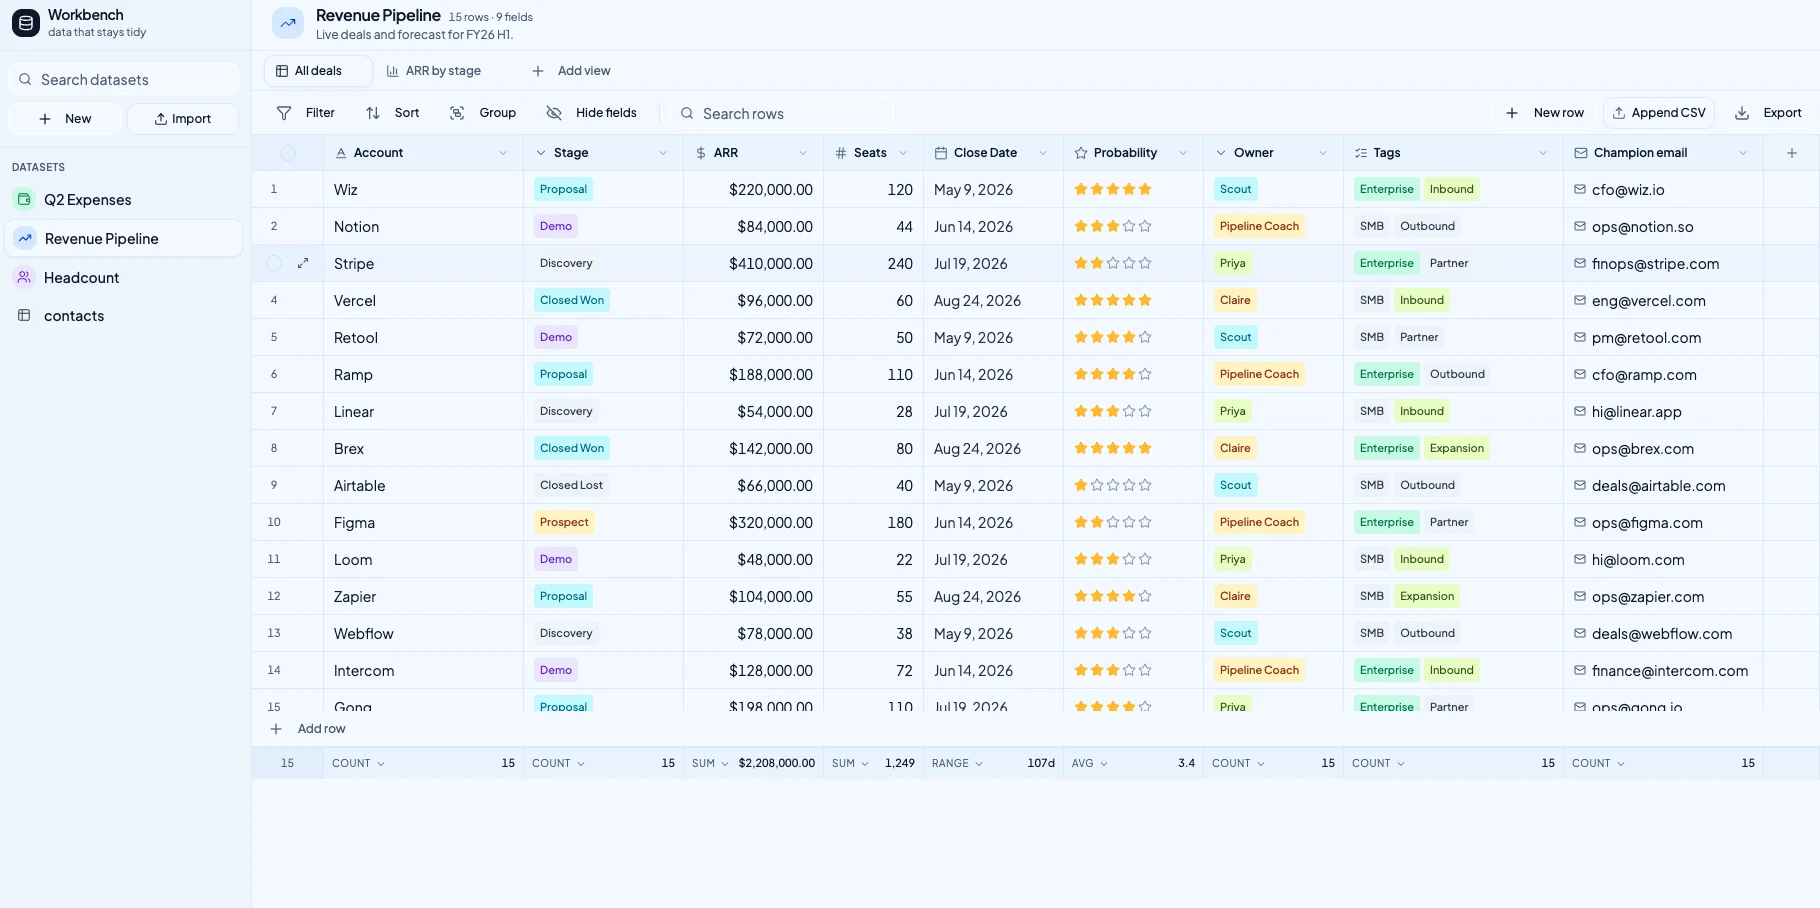Switch to the All deals view tab
The width and height of the screenshot is (1820, 908).
pos(318,71)
